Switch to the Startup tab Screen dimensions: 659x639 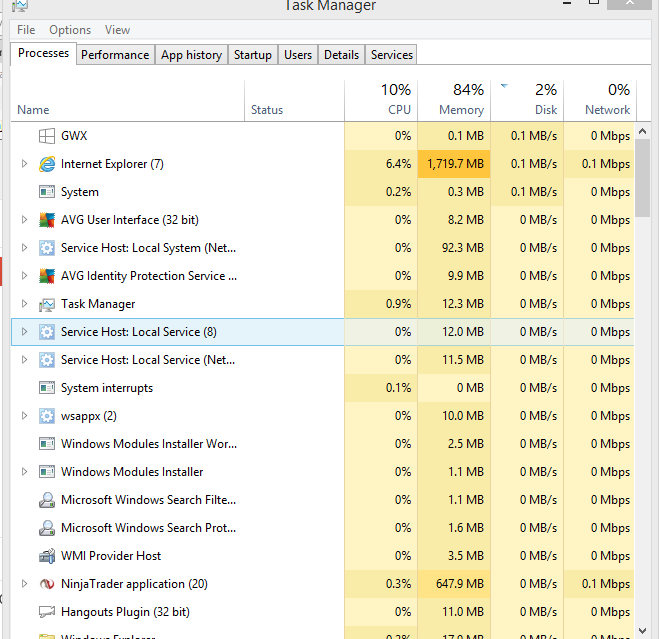pos(253,55)
